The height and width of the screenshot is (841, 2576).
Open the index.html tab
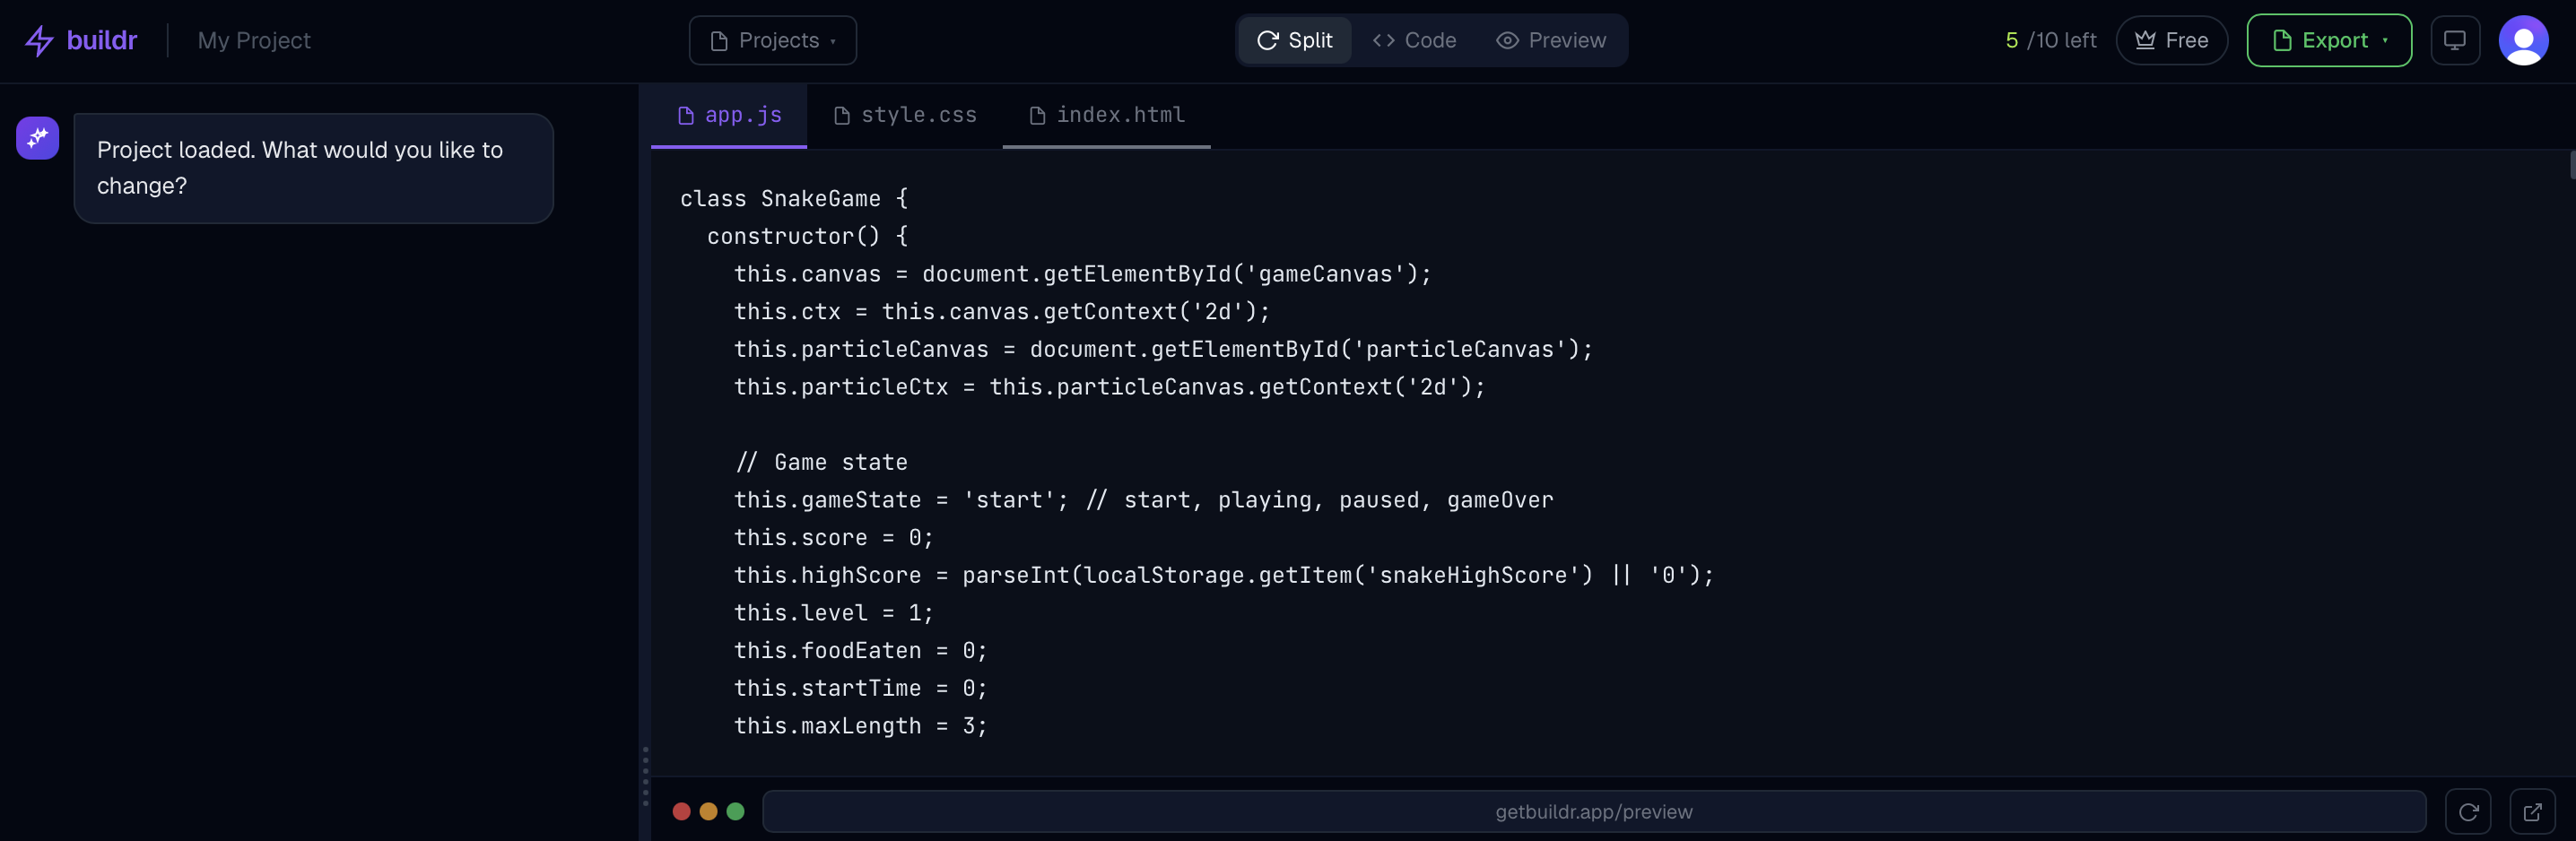[x=1105, y=115]
